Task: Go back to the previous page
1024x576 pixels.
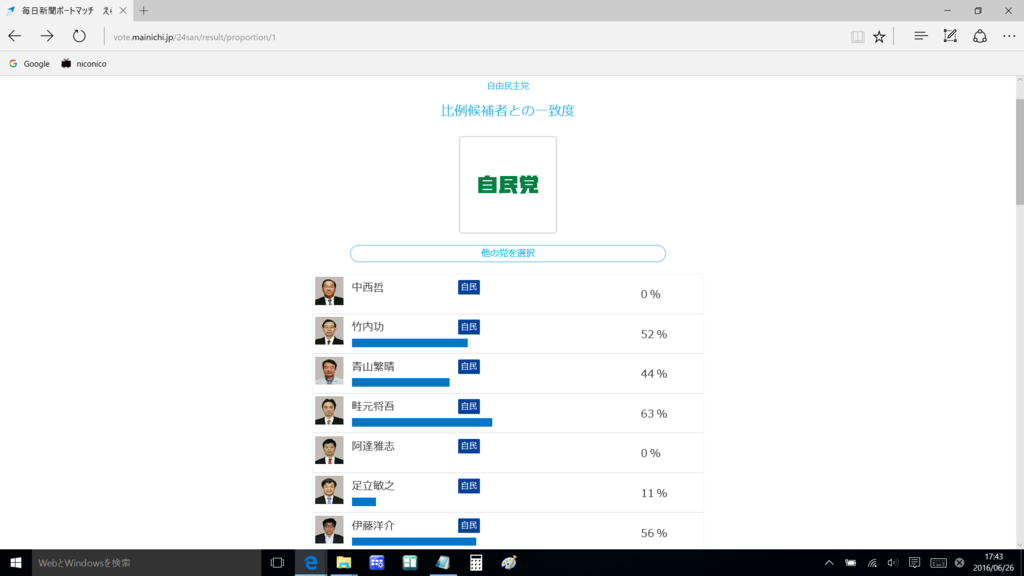Action: coord(14,37)
